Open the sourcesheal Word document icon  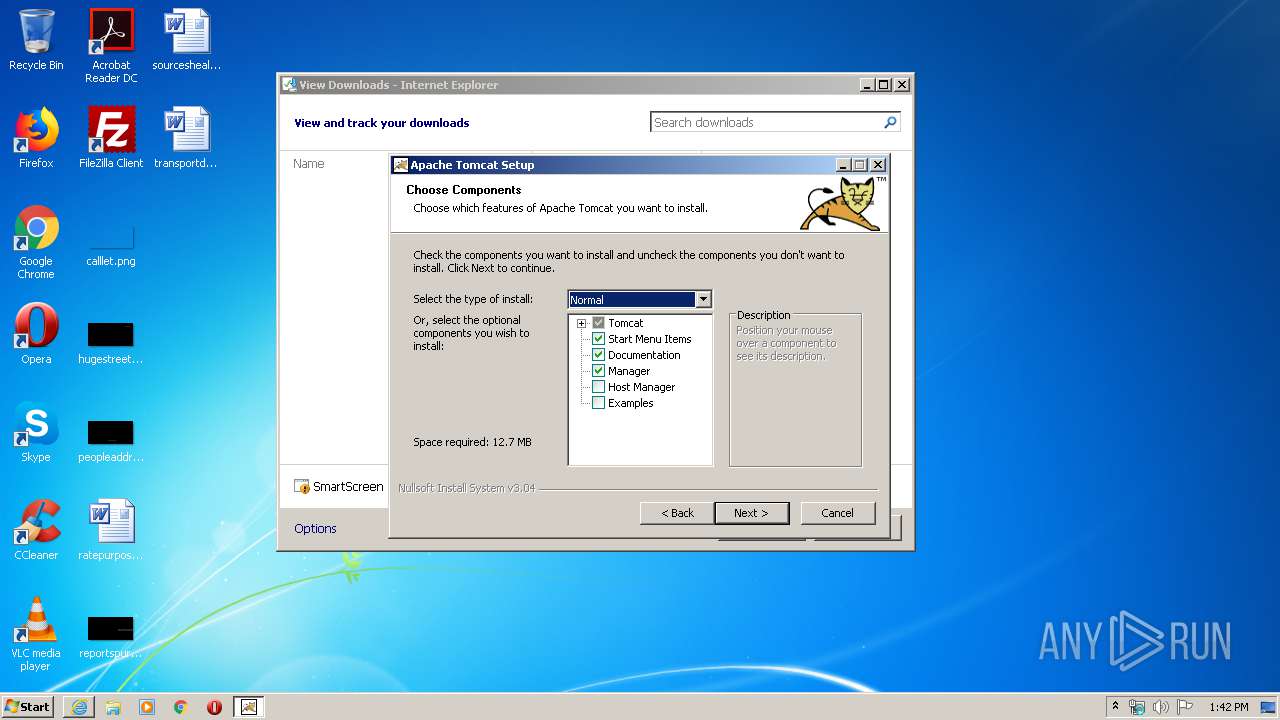coord(186,40)
